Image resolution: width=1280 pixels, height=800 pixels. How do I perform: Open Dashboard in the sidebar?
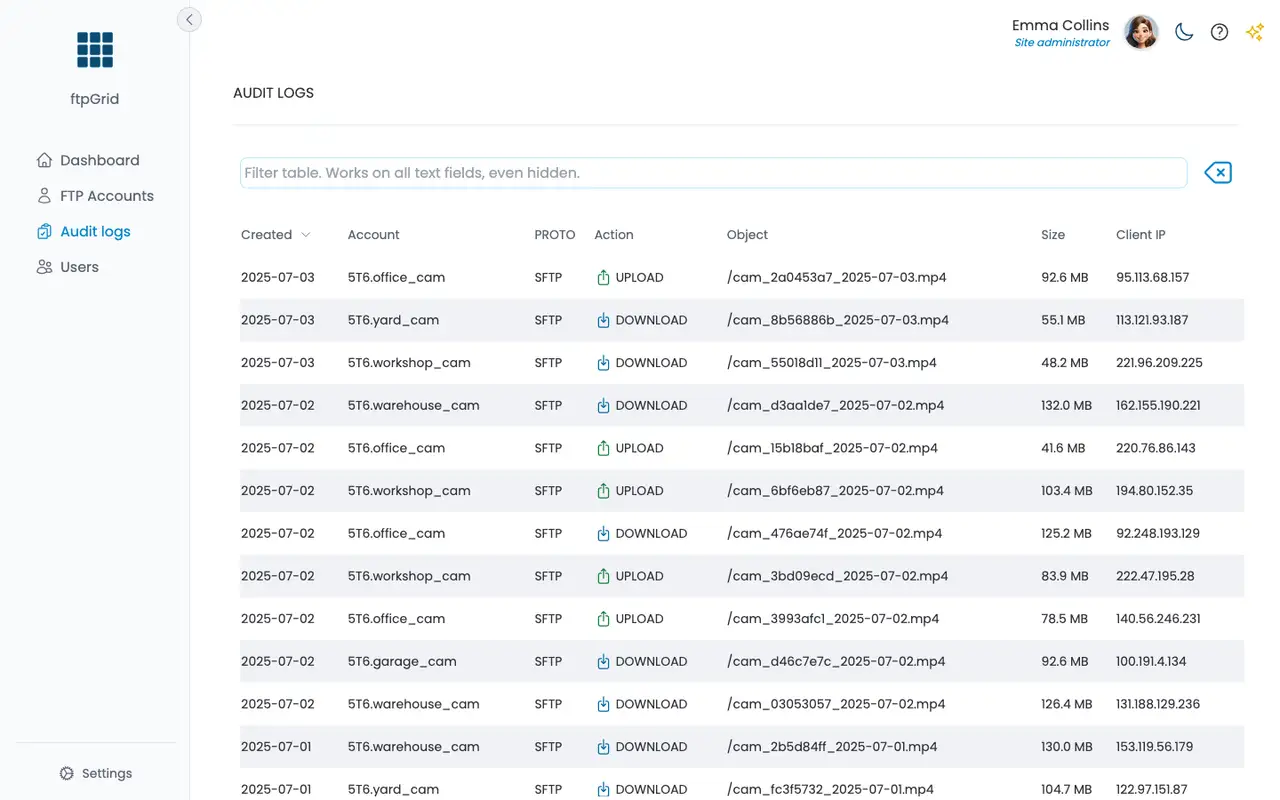point(88,160)
